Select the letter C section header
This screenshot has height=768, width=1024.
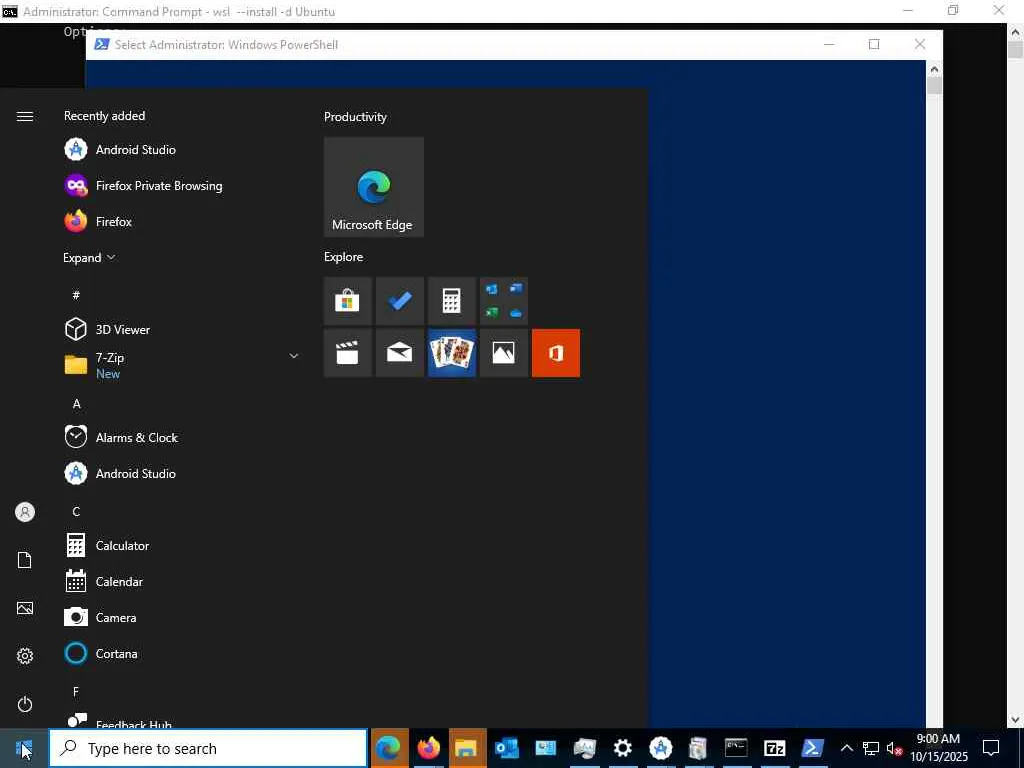(x=76, y=511)
